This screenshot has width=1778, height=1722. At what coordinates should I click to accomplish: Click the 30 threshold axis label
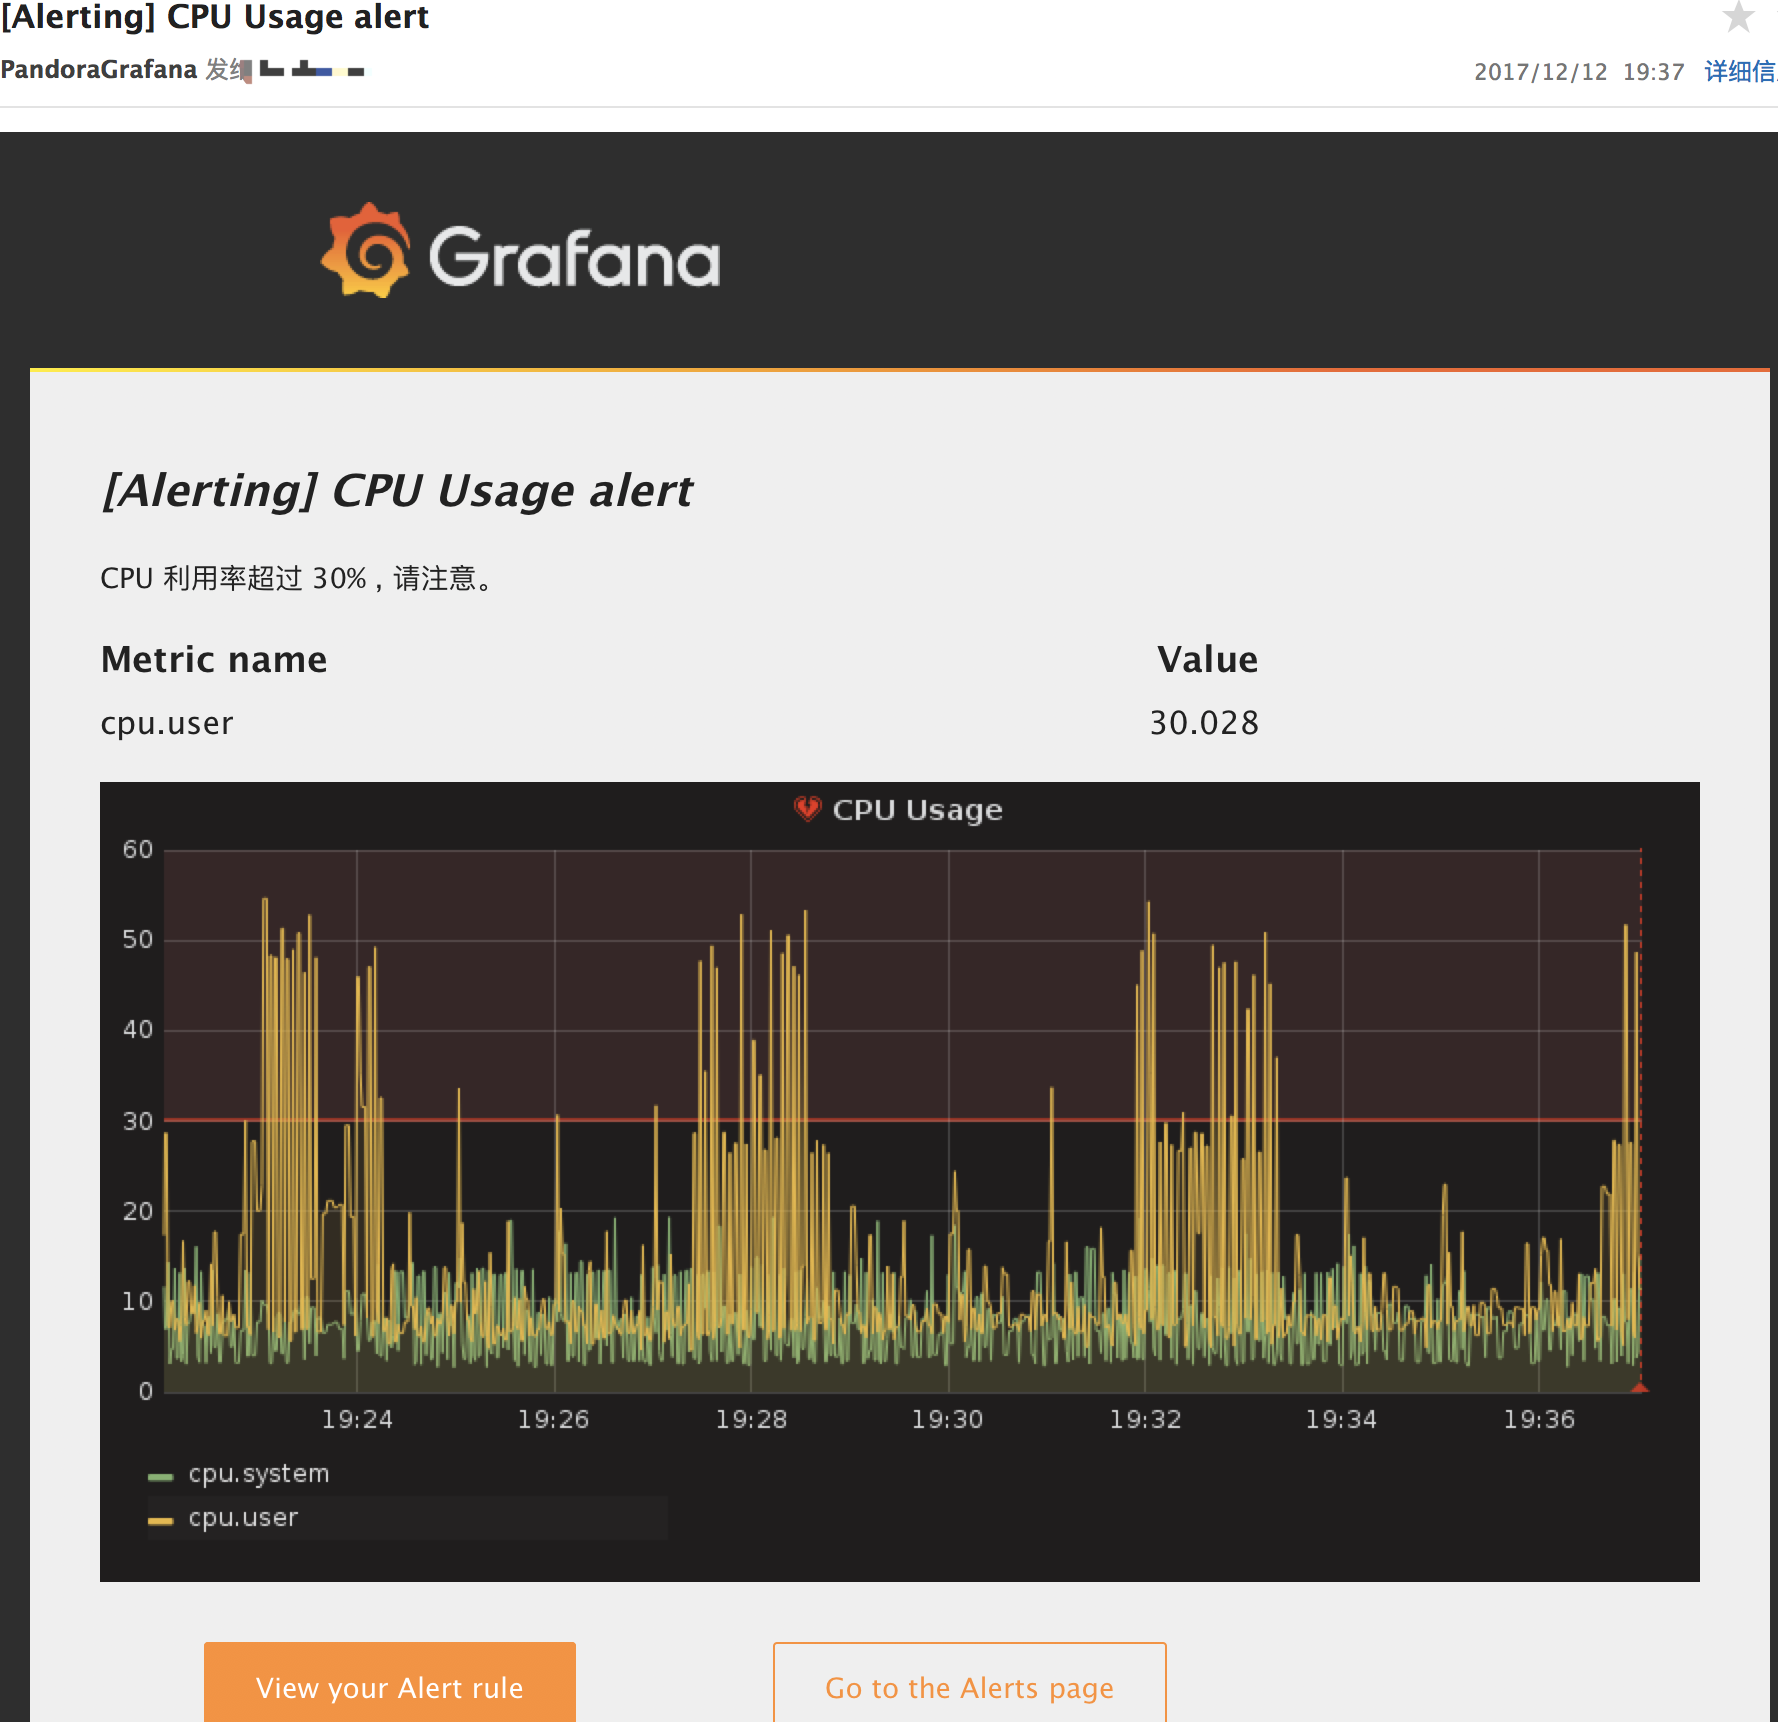pyautogui.click(x=138, y=1121)
